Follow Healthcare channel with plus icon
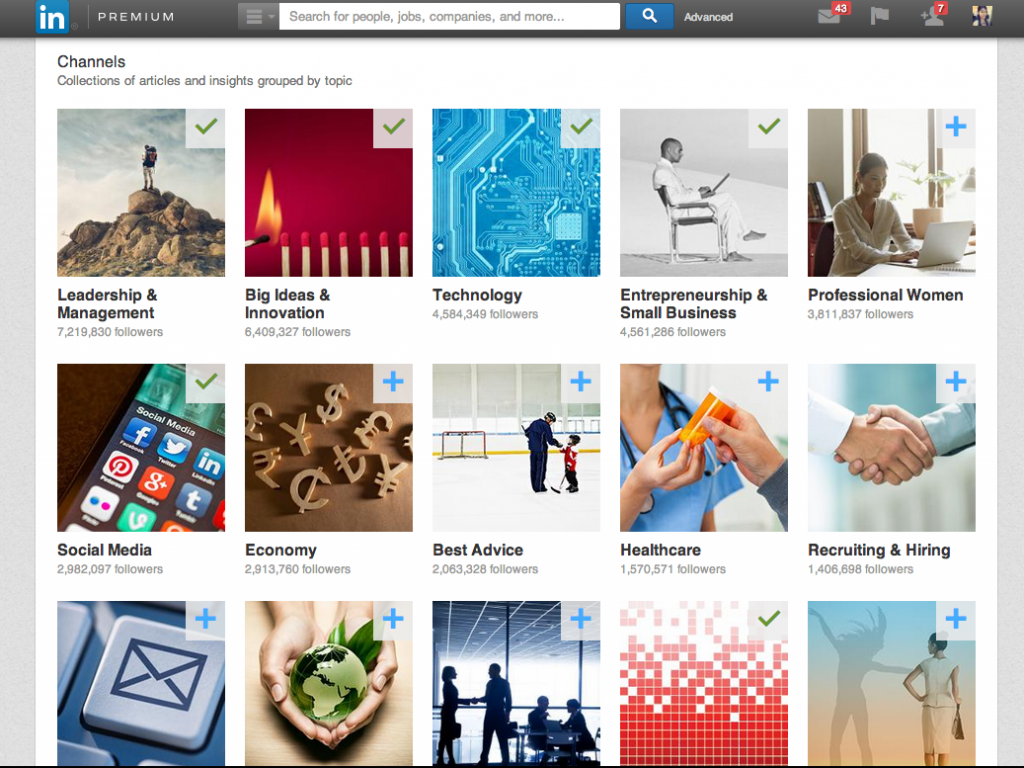Screen dimensions: 1024x768 coord(768,382)
